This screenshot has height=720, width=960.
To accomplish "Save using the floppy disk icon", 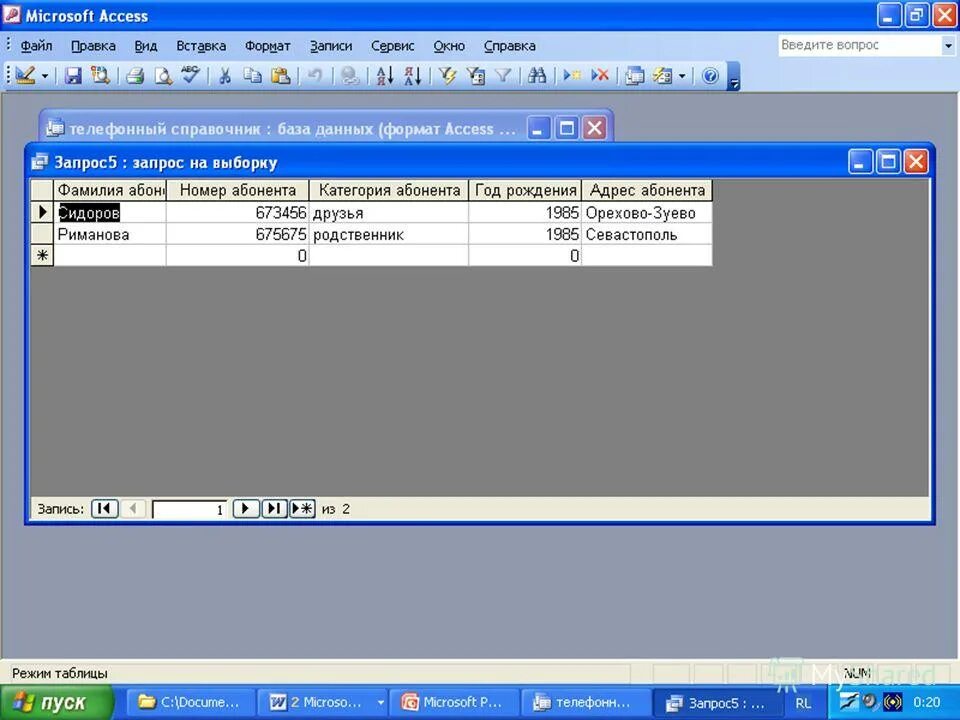I will 73,75.
